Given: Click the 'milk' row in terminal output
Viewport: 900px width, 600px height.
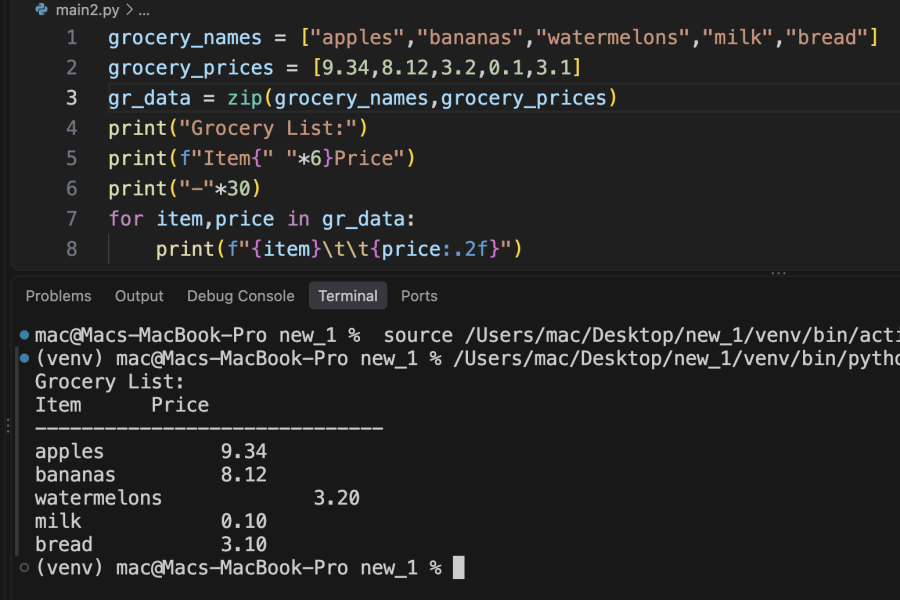Looking at the screenshot, I should coord(151,521).
